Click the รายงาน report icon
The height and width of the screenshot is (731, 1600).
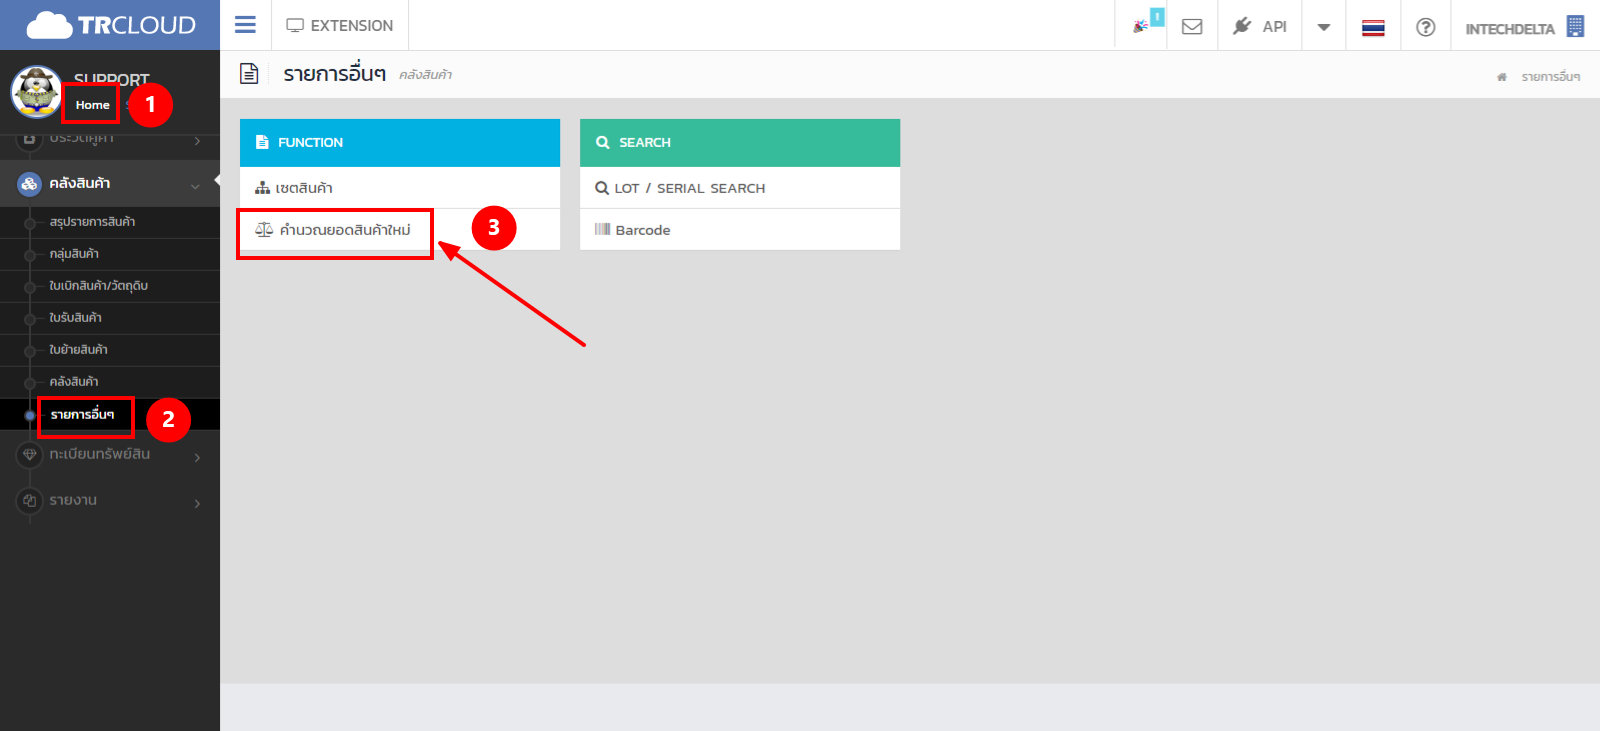[x=29, y=500]
